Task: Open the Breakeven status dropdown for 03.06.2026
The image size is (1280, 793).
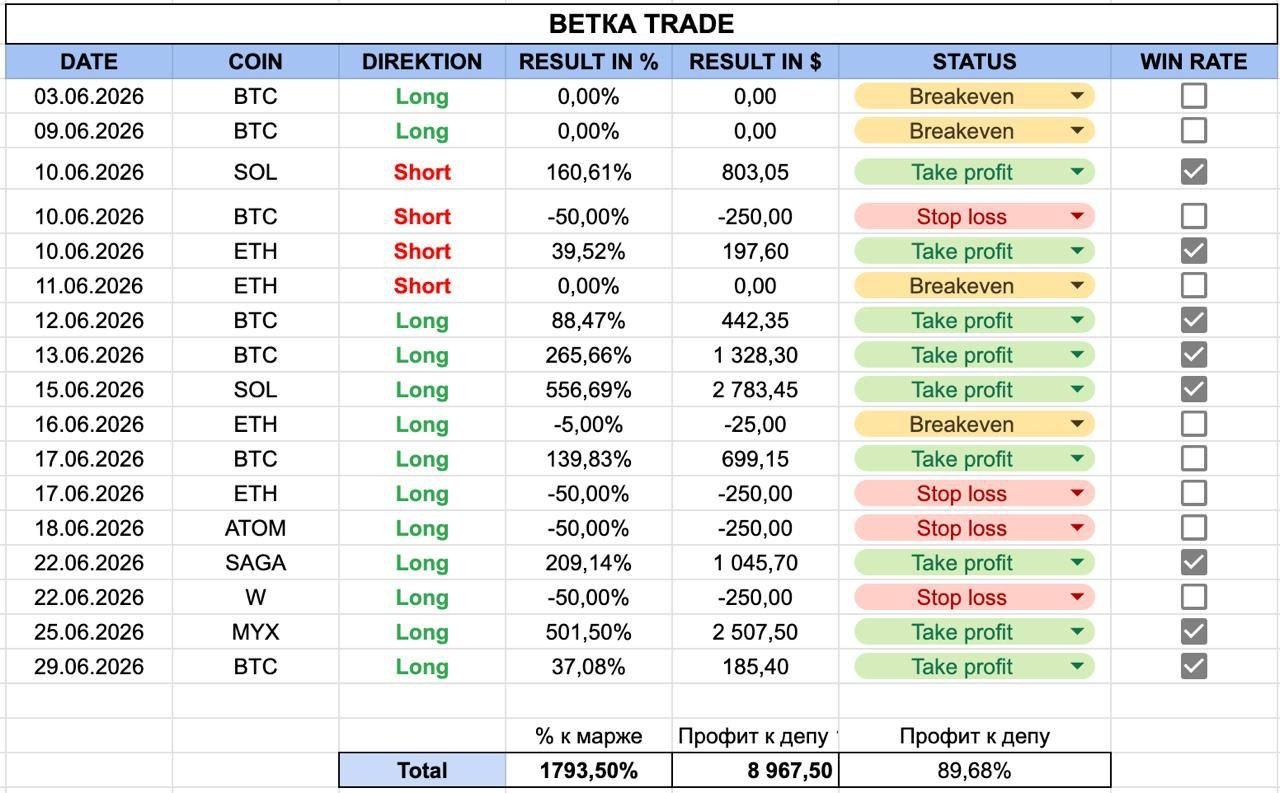Action: 1077,96
